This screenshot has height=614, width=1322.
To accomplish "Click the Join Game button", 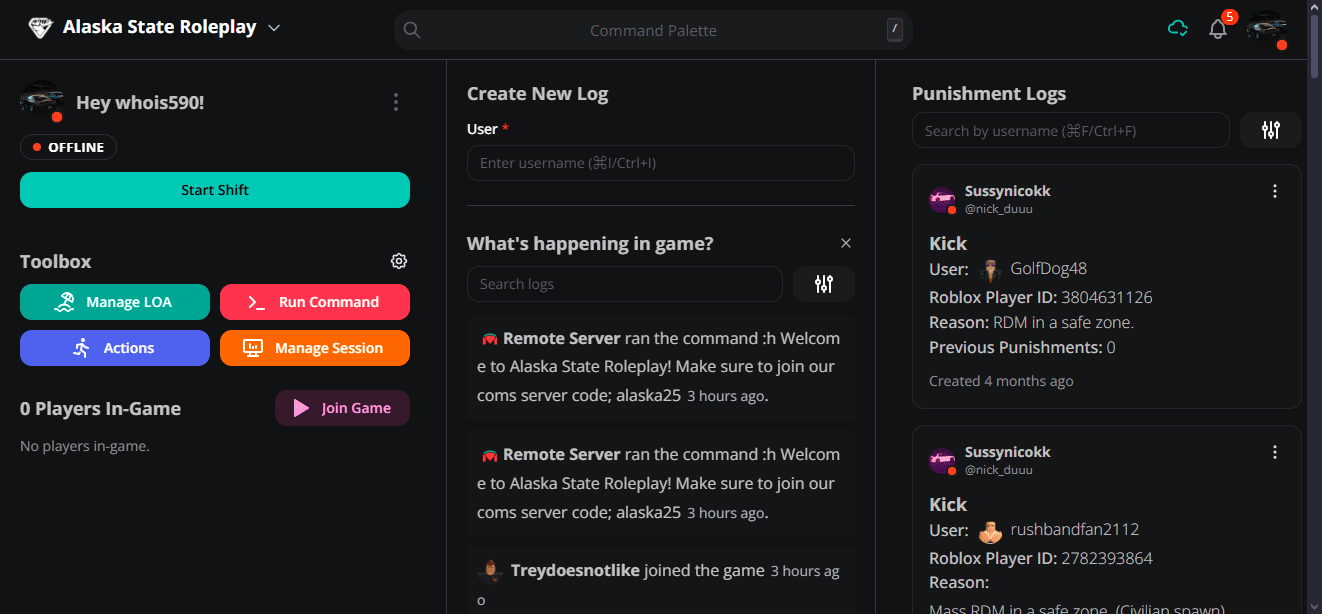I will coord(342,408).
